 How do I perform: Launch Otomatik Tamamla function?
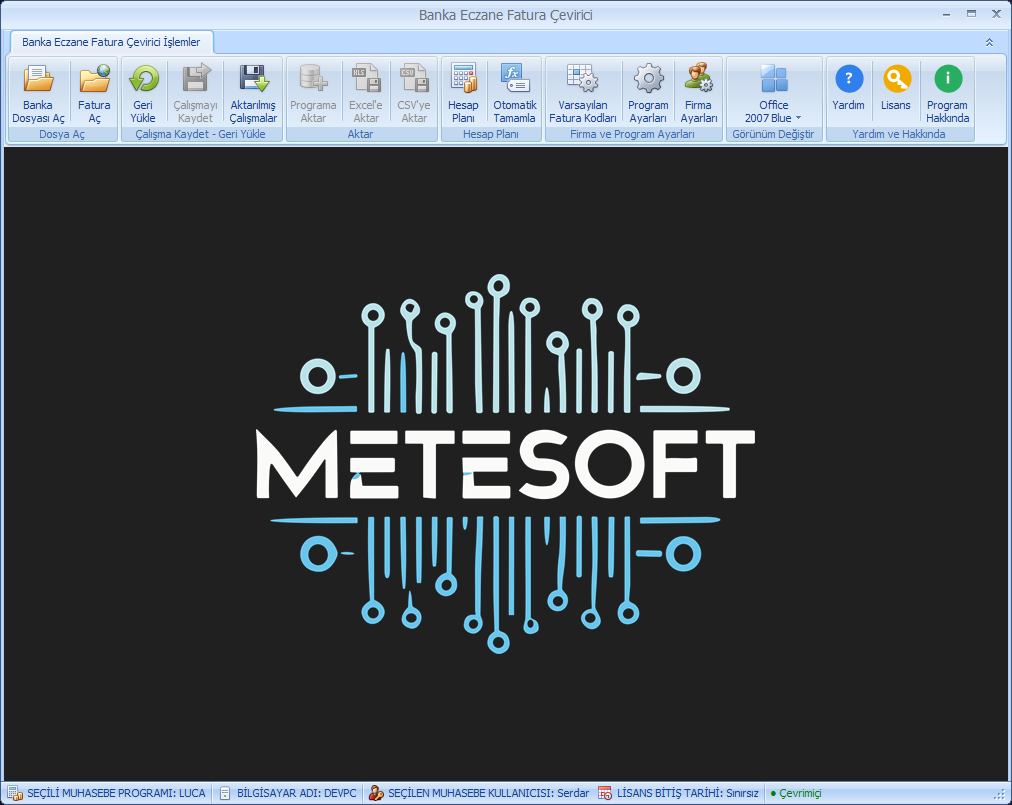point(514,92)
